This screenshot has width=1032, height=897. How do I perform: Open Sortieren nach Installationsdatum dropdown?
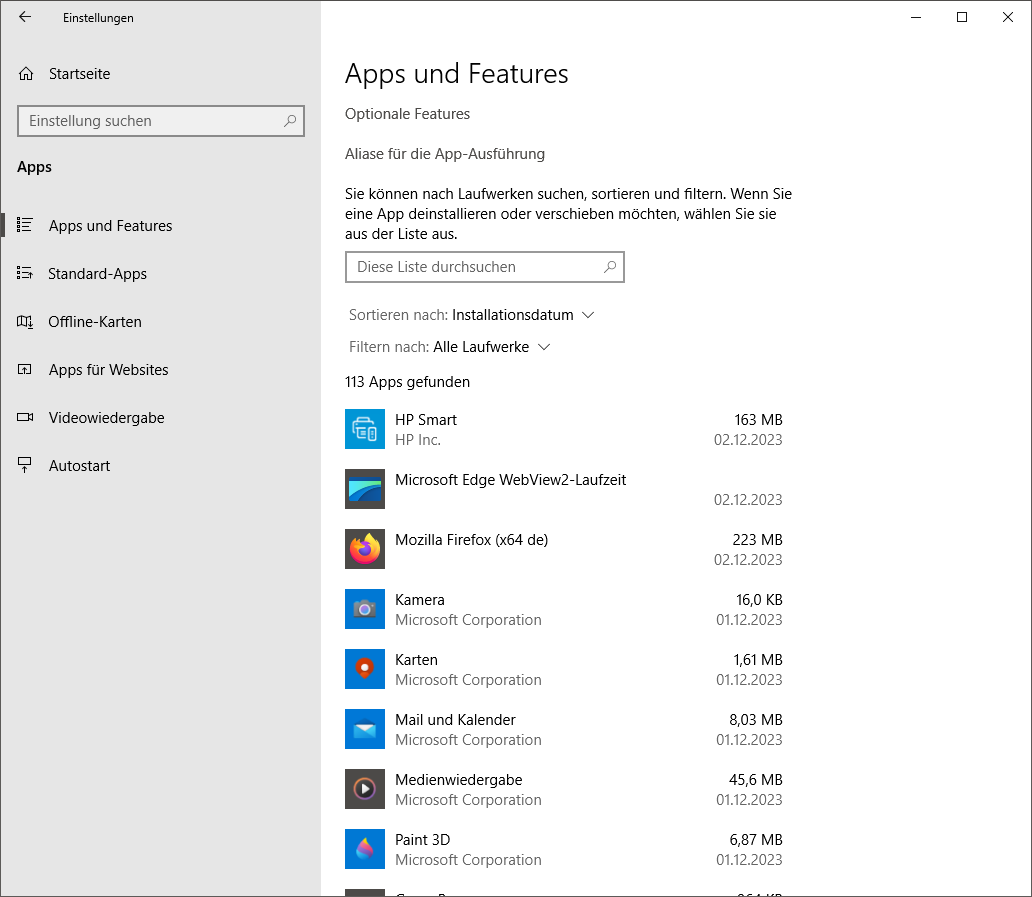471,315
